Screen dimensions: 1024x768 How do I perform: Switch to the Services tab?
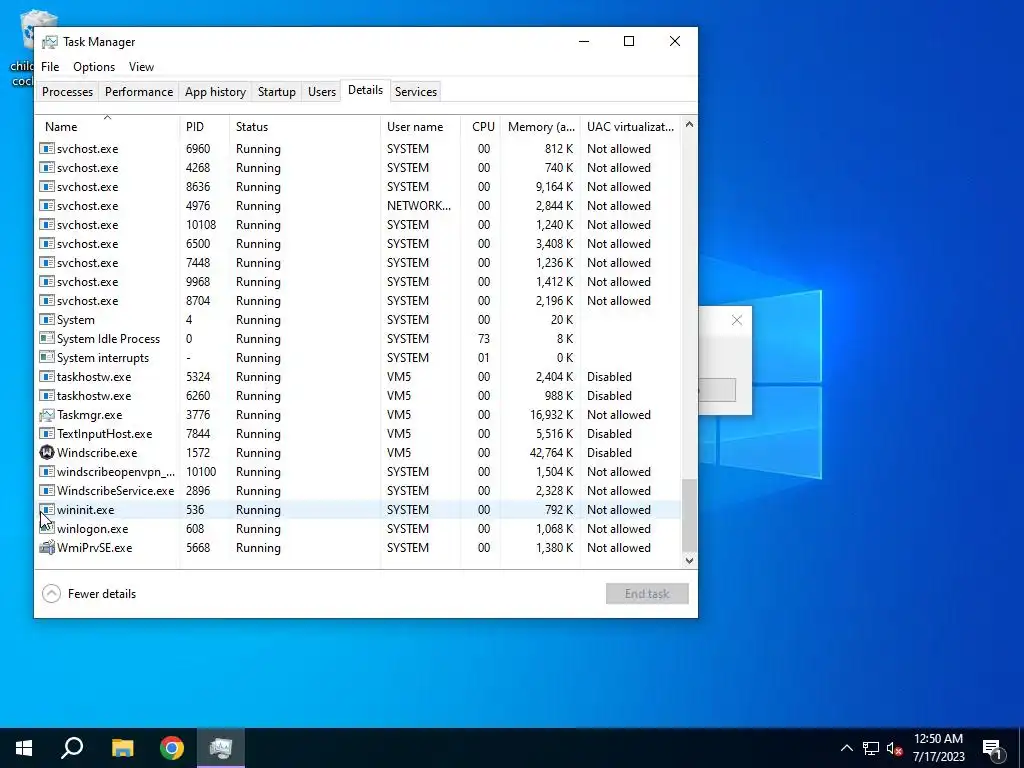pyautogui.click(x=415, y=91)
